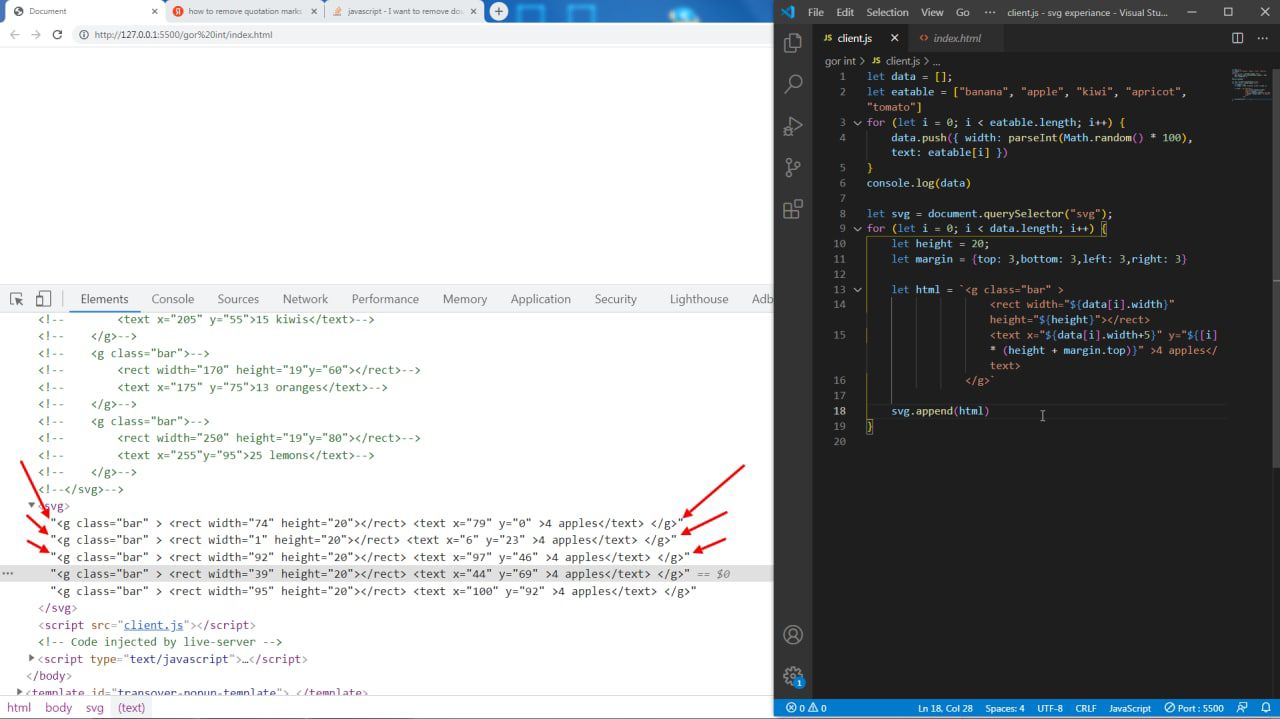The height and width of the screenshot is (719, 1280).
Task: Click the DevTools inspect element icon
Action: point(17,299)
